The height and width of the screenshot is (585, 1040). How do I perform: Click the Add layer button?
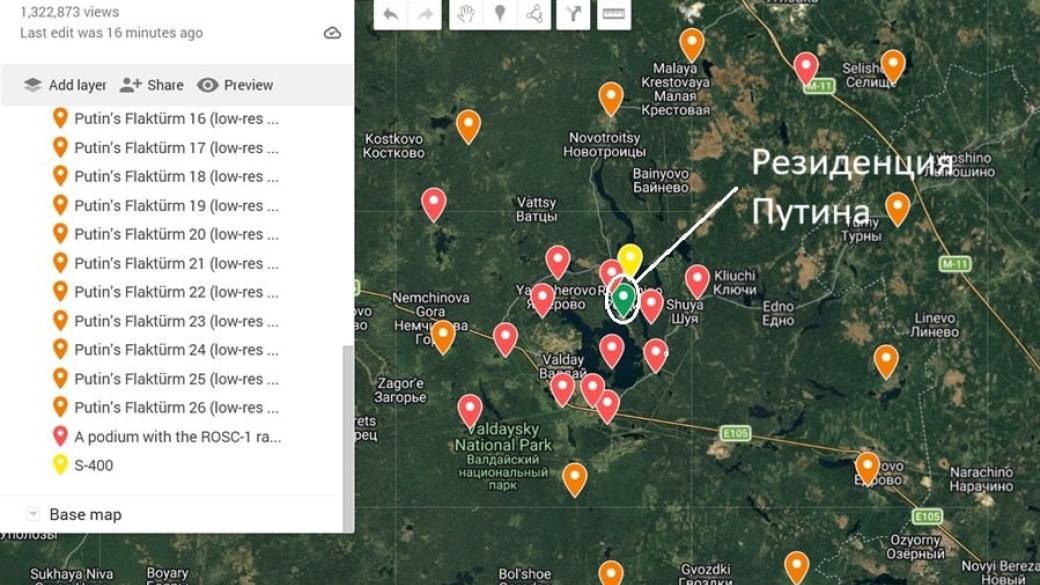(65, 85)
